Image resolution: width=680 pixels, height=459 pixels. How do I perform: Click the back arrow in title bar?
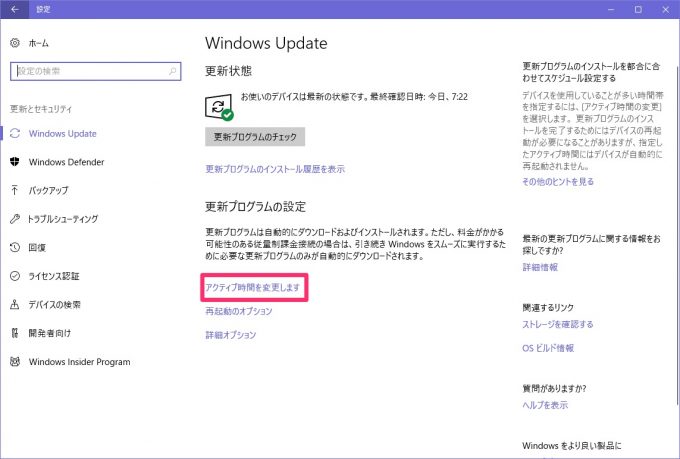(15, 9)
